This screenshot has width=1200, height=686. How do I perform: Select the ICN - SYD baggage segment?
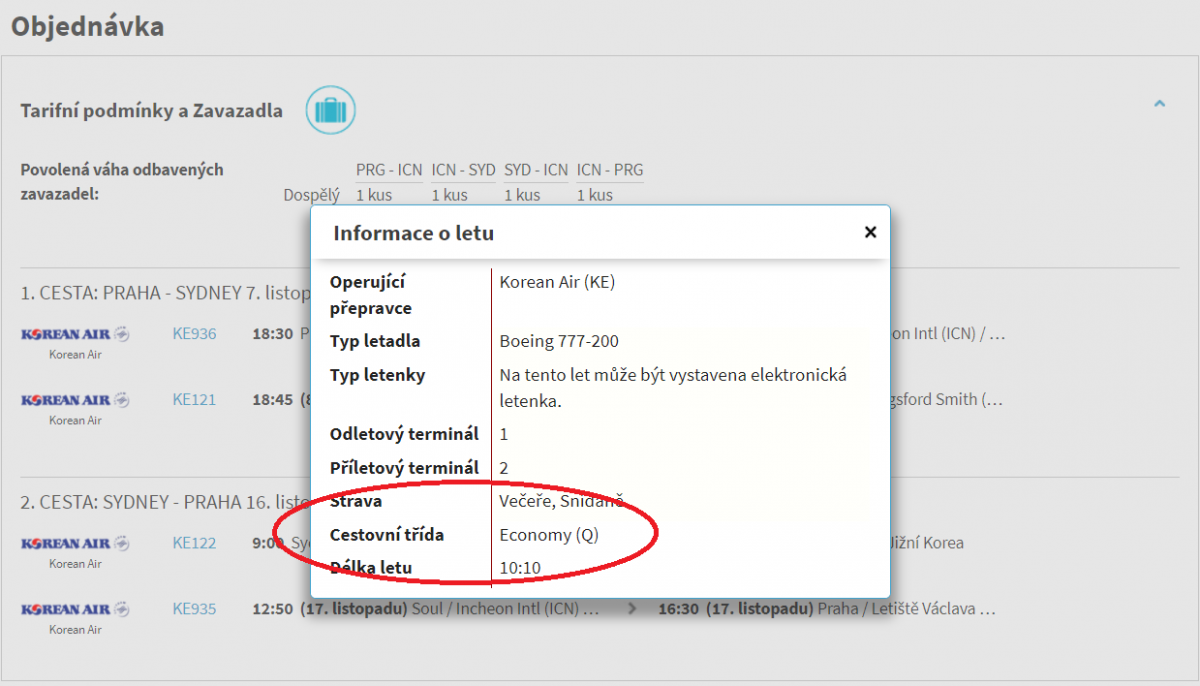point(463,170)
